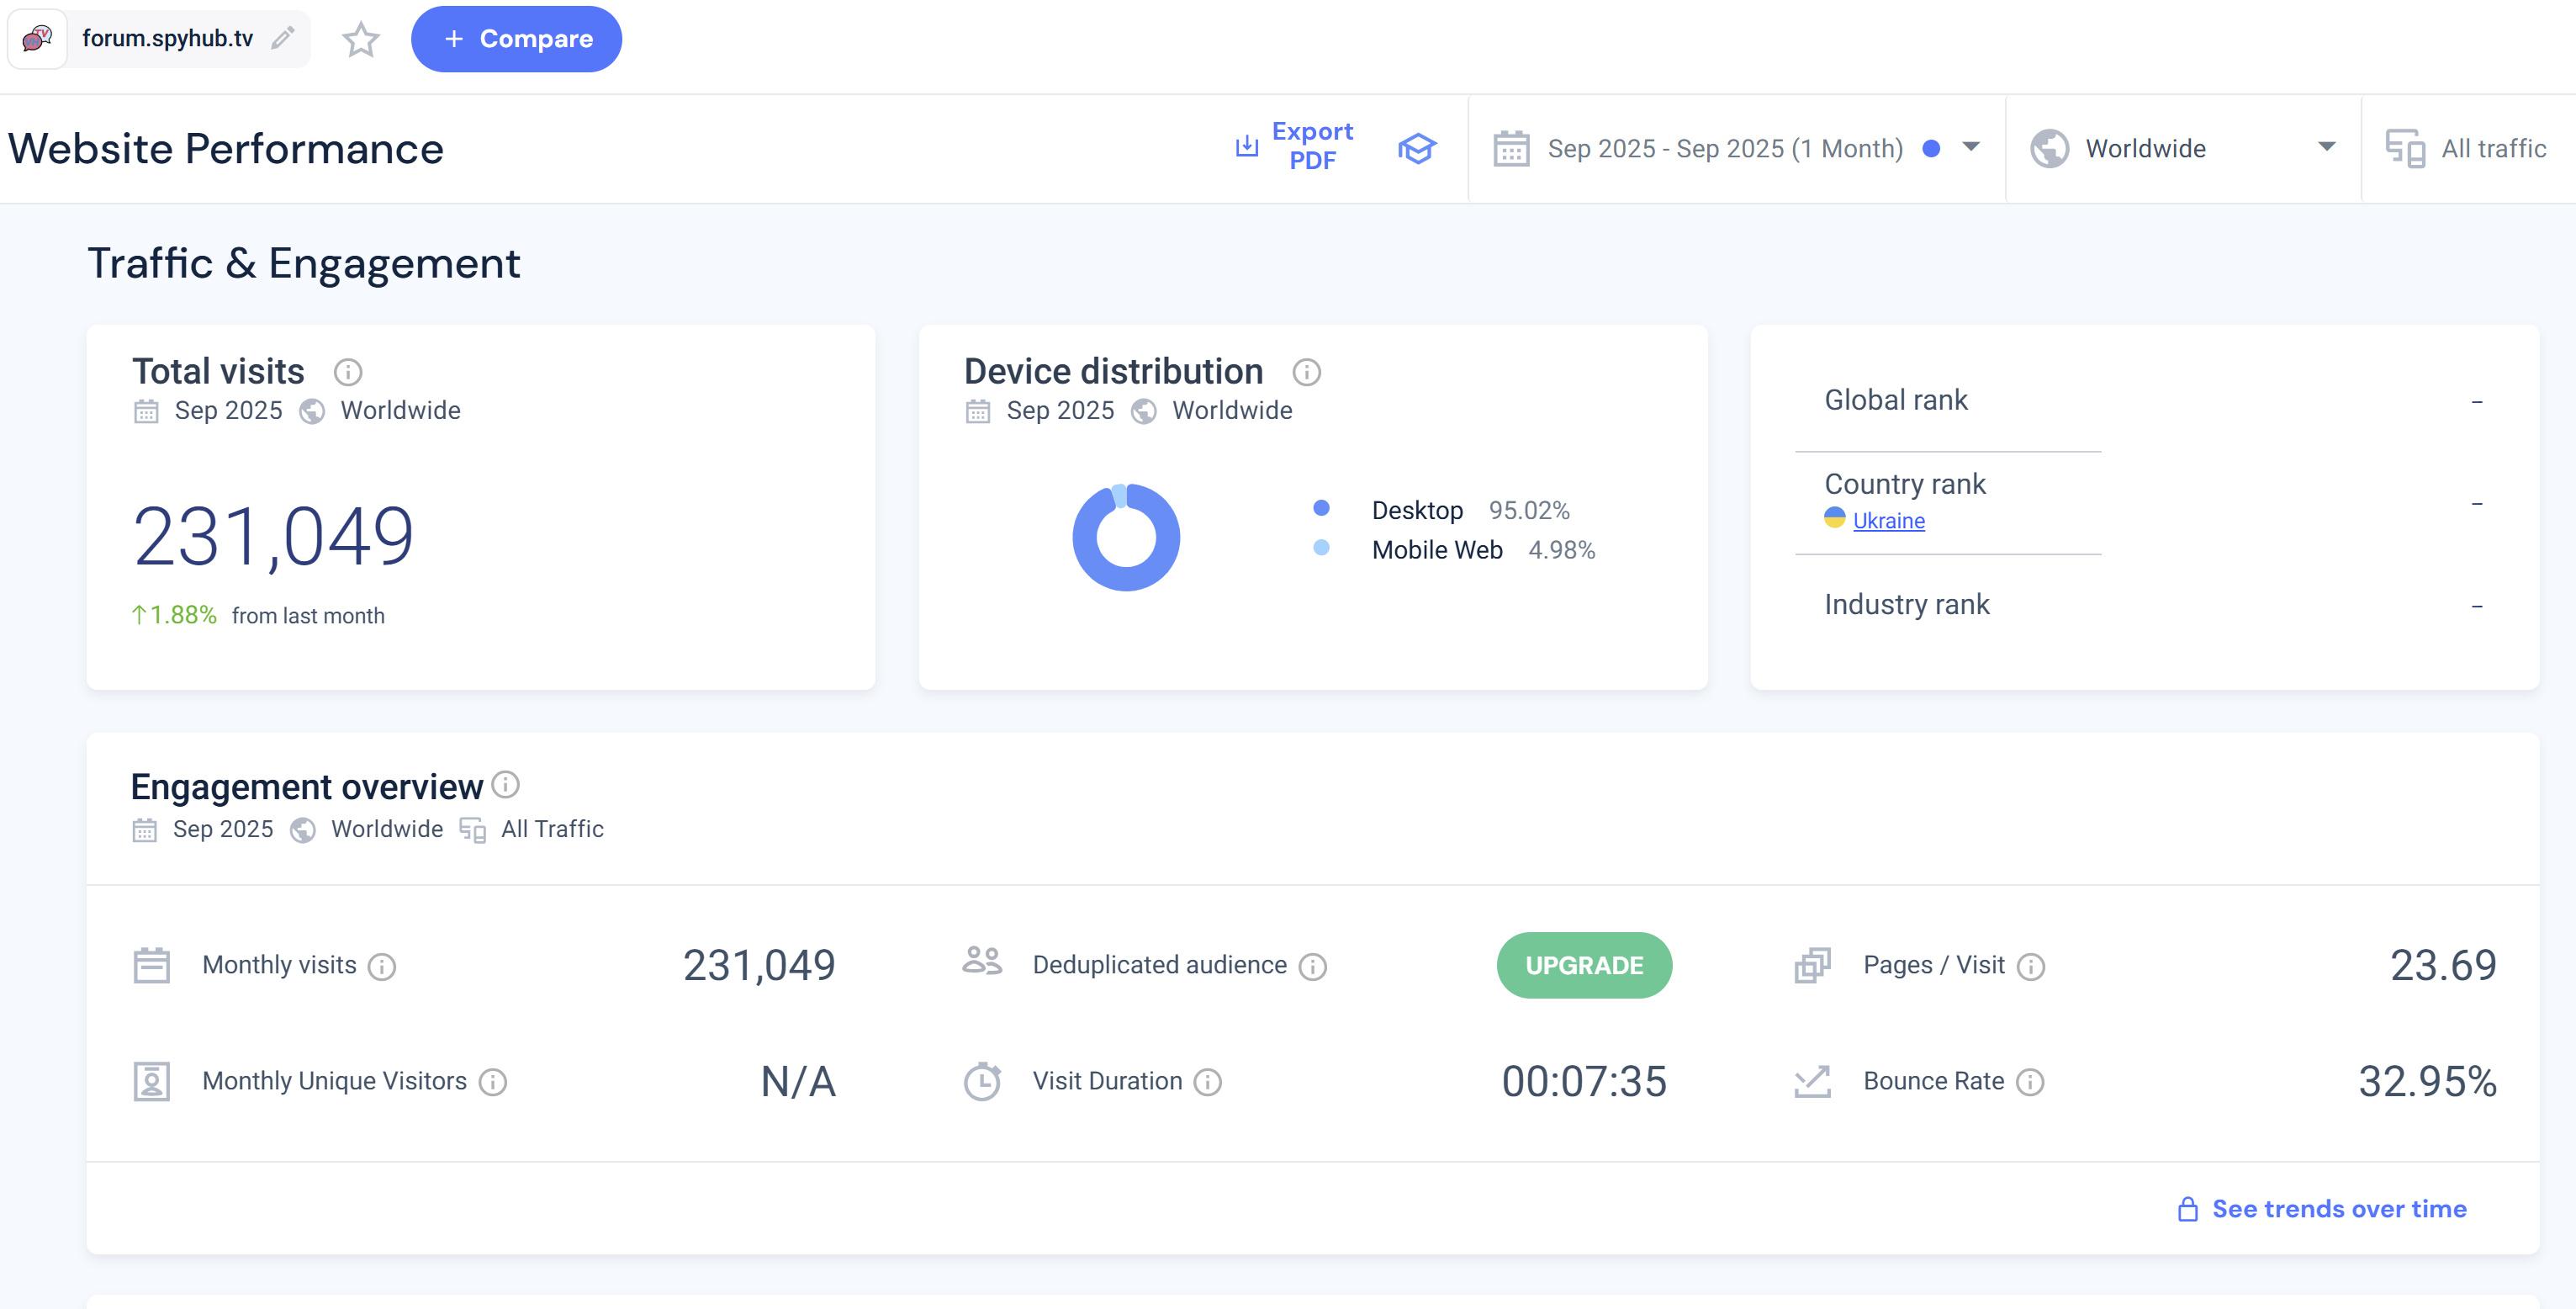2576x1309 pixels.
Task: Click Pages / Visit info icon
Action: pos(2031,966)
